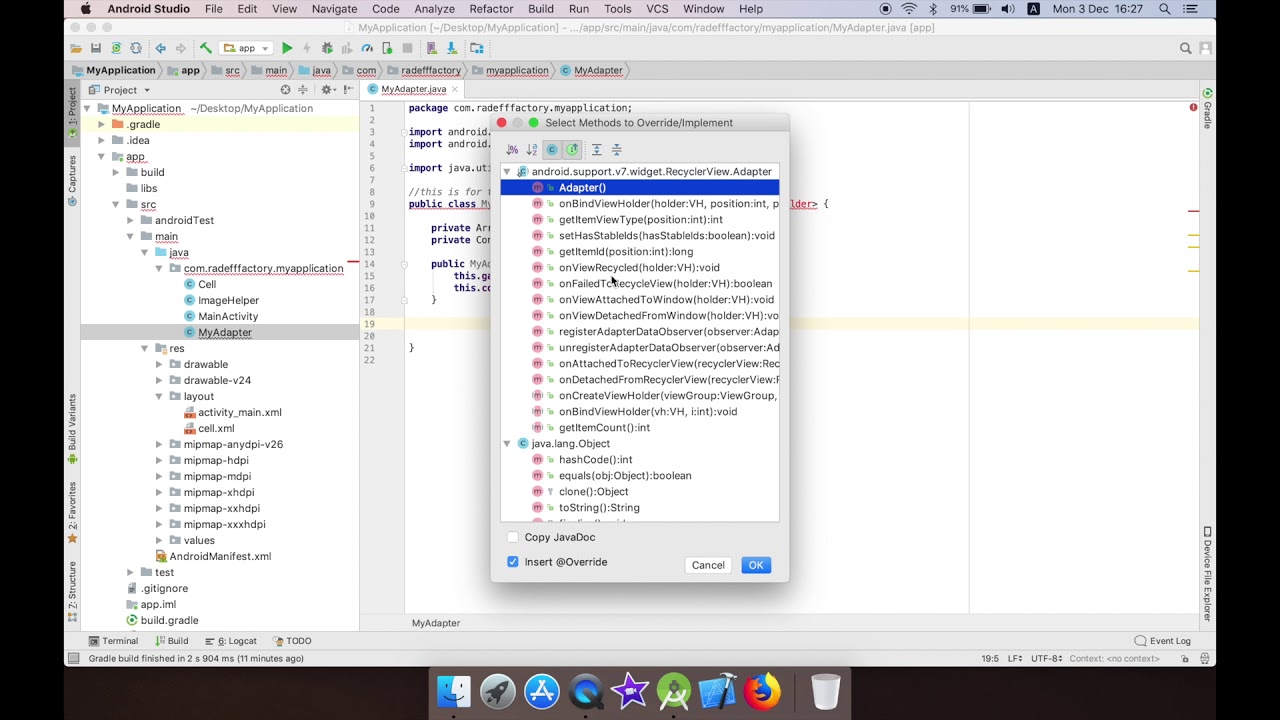The width and height of the screenshot is (1280, 720).
Task: Open Spotlight search in the menu bar
Action: 1165,9
